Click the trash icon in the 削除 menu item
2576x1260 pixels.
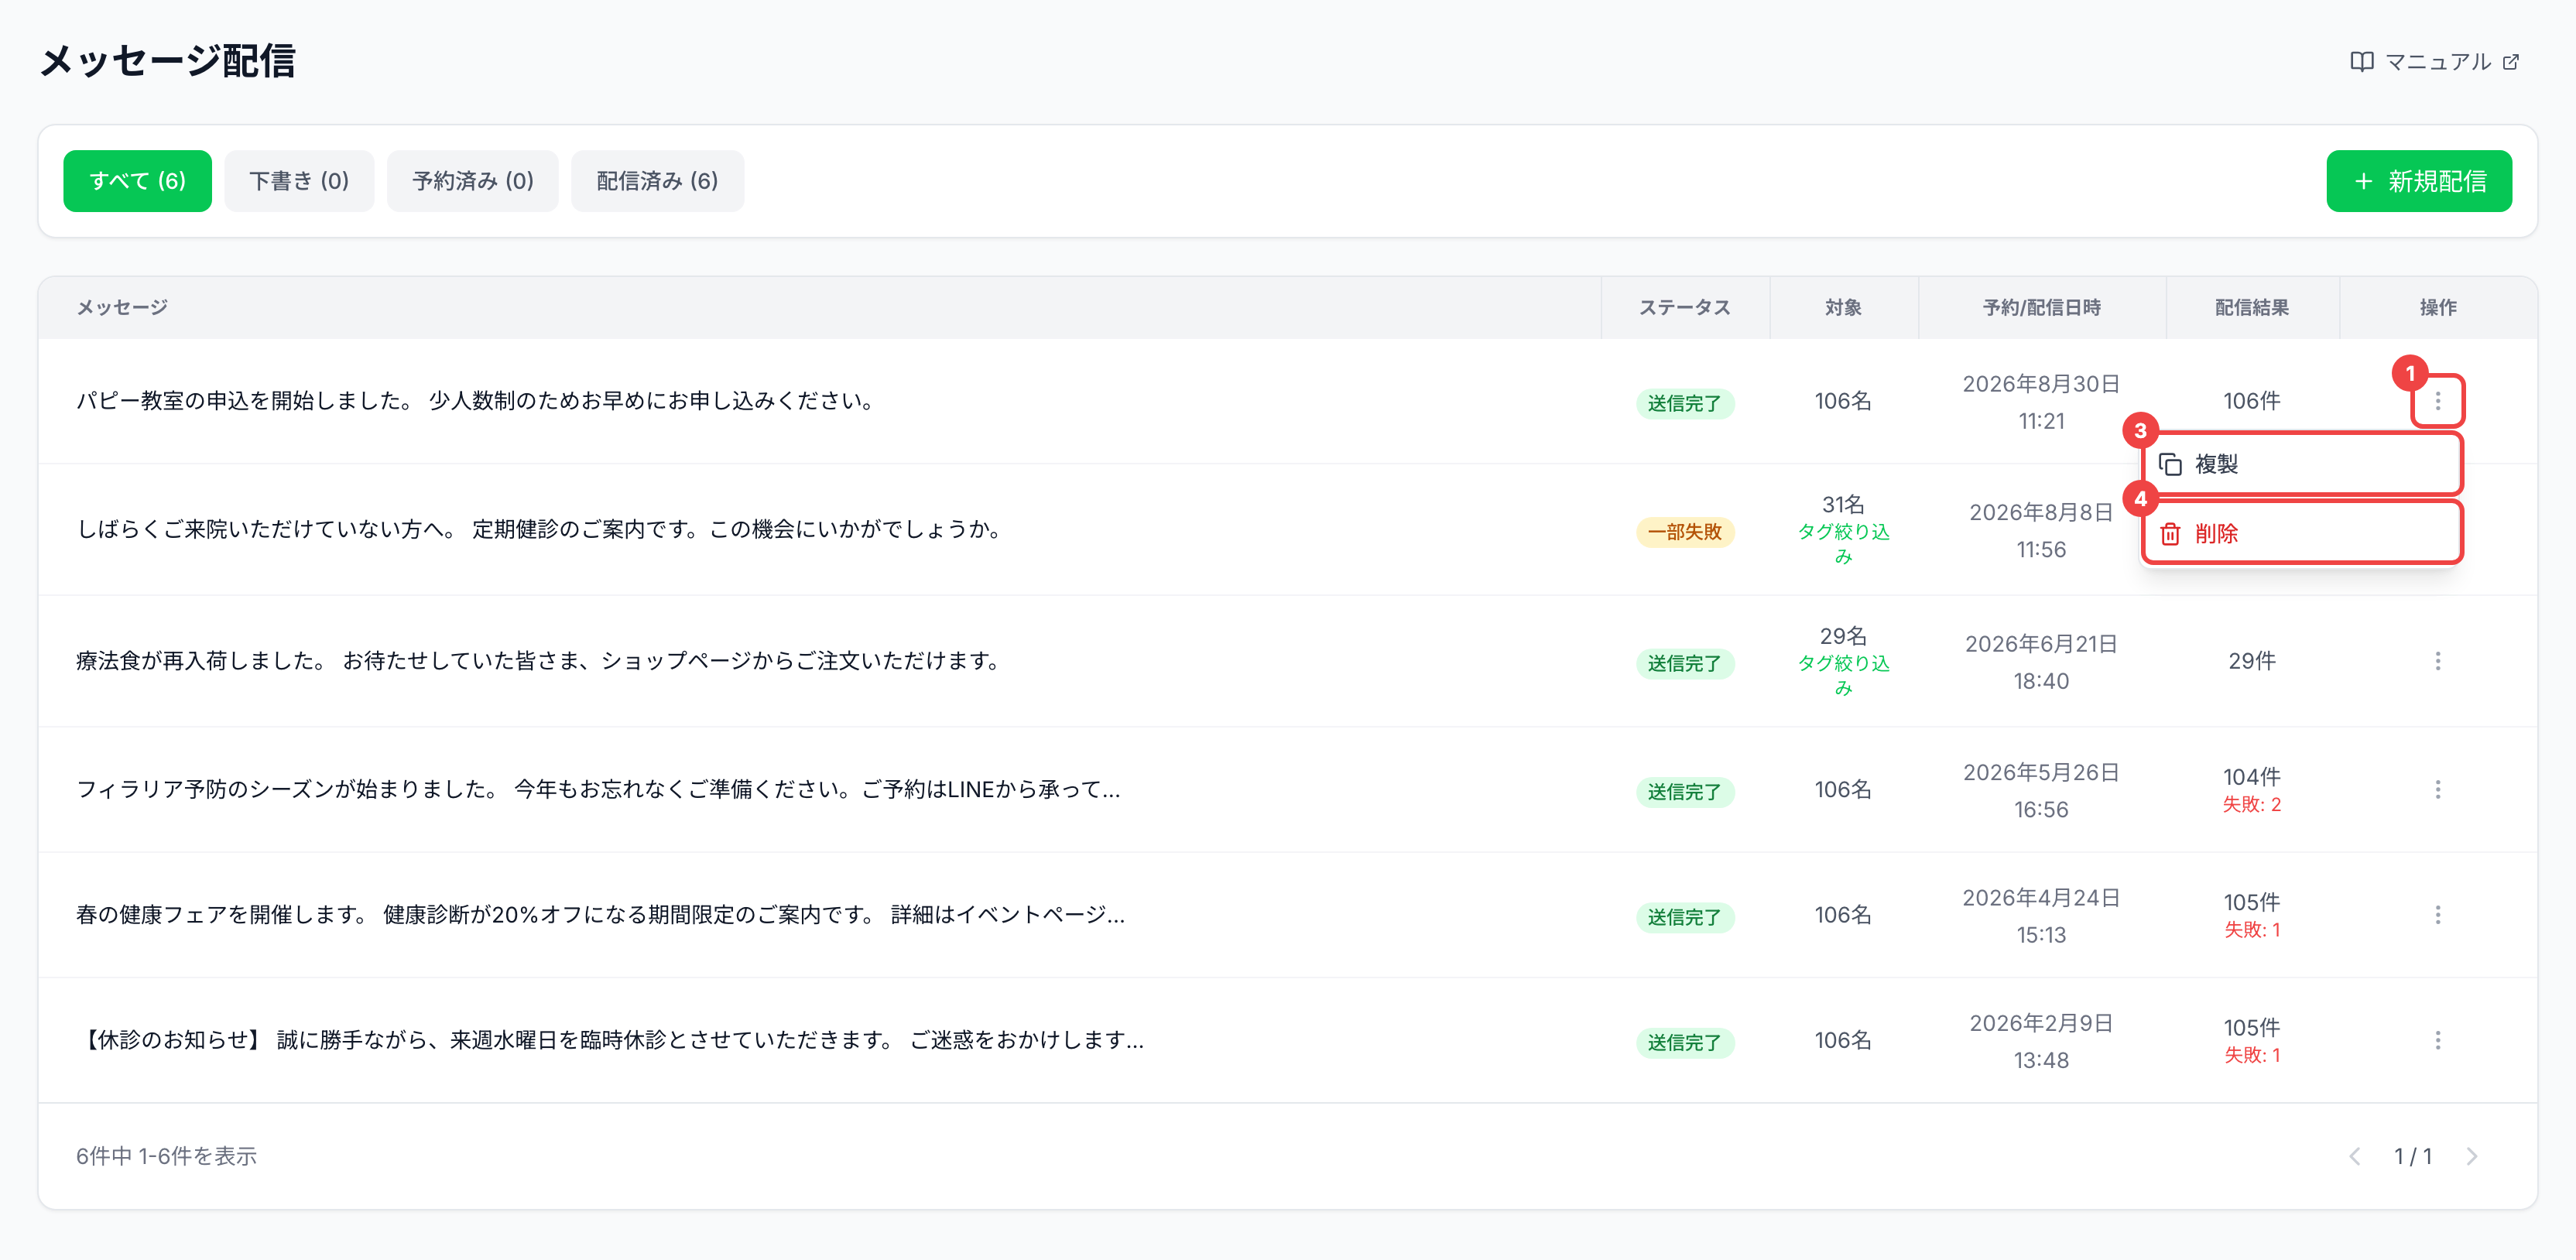[2169, 534]
